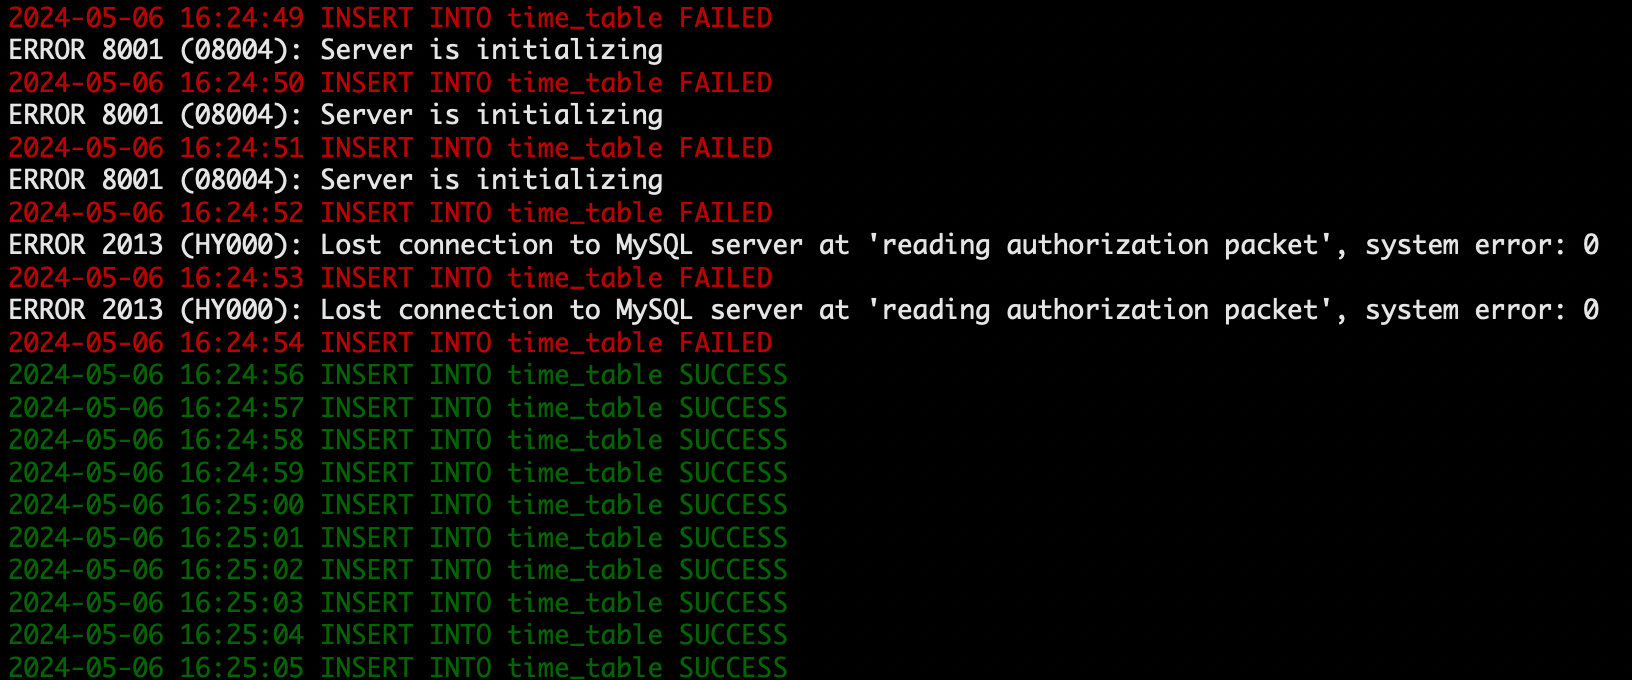The image size is (1632, 680).
Task: Click the first SUCCESS line at 16:24:56
Action: (x=398, y=375)
